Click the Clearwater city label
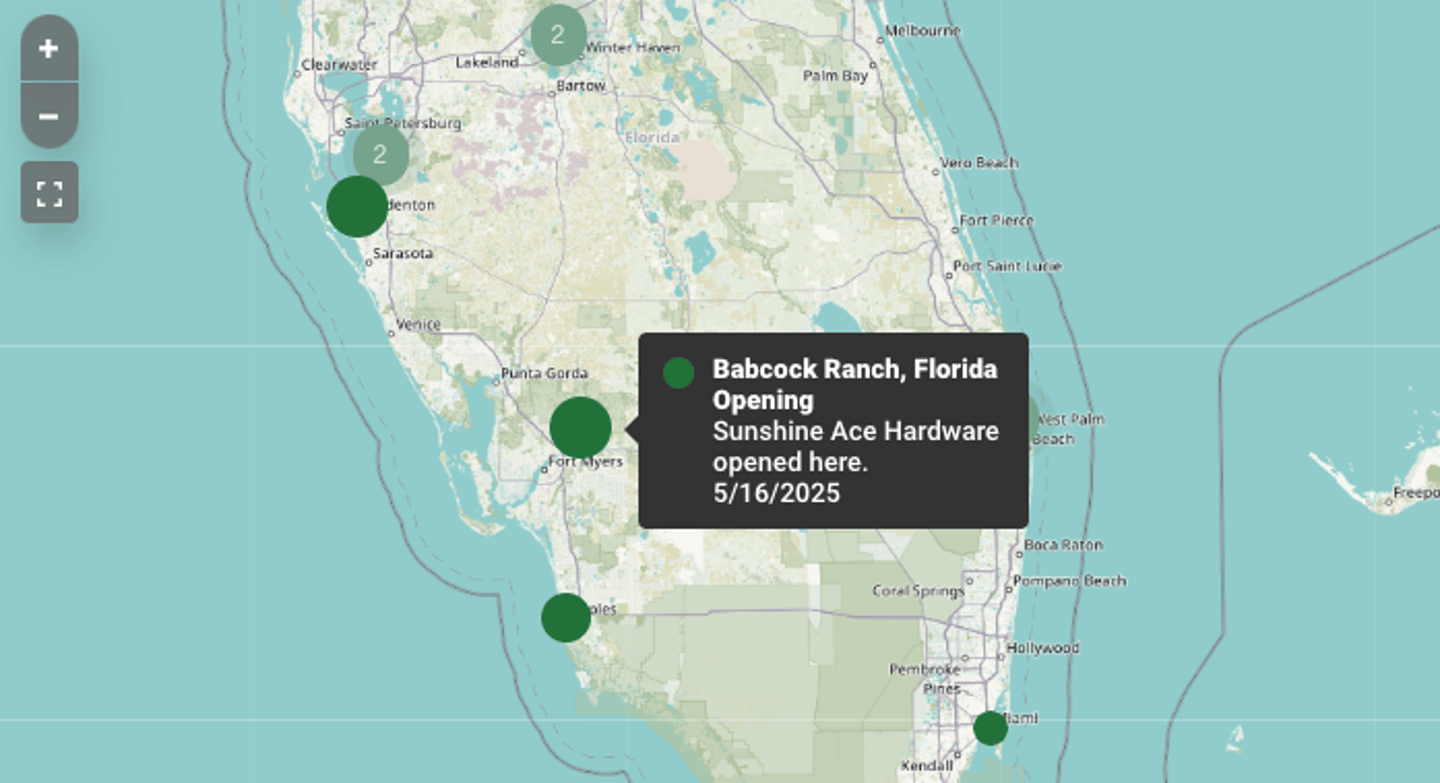The image size is (1440, 783). pyautogui.click(x=339, y=65)
